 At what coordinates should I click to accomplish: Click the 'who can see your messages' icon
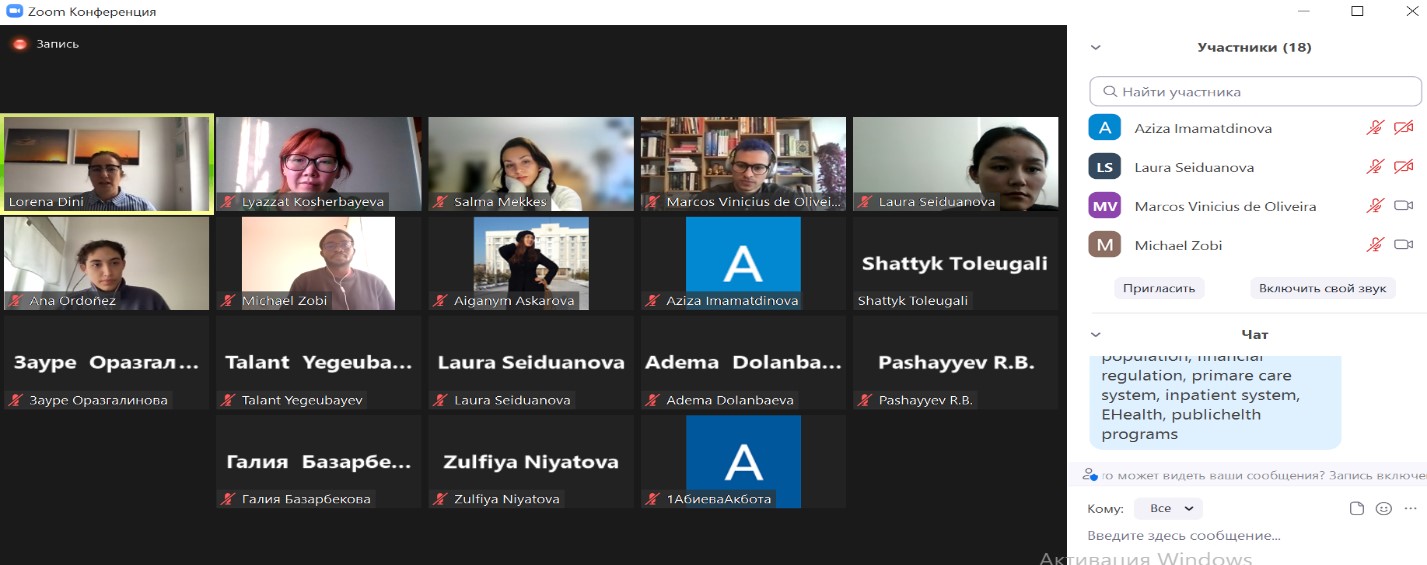1089,475
